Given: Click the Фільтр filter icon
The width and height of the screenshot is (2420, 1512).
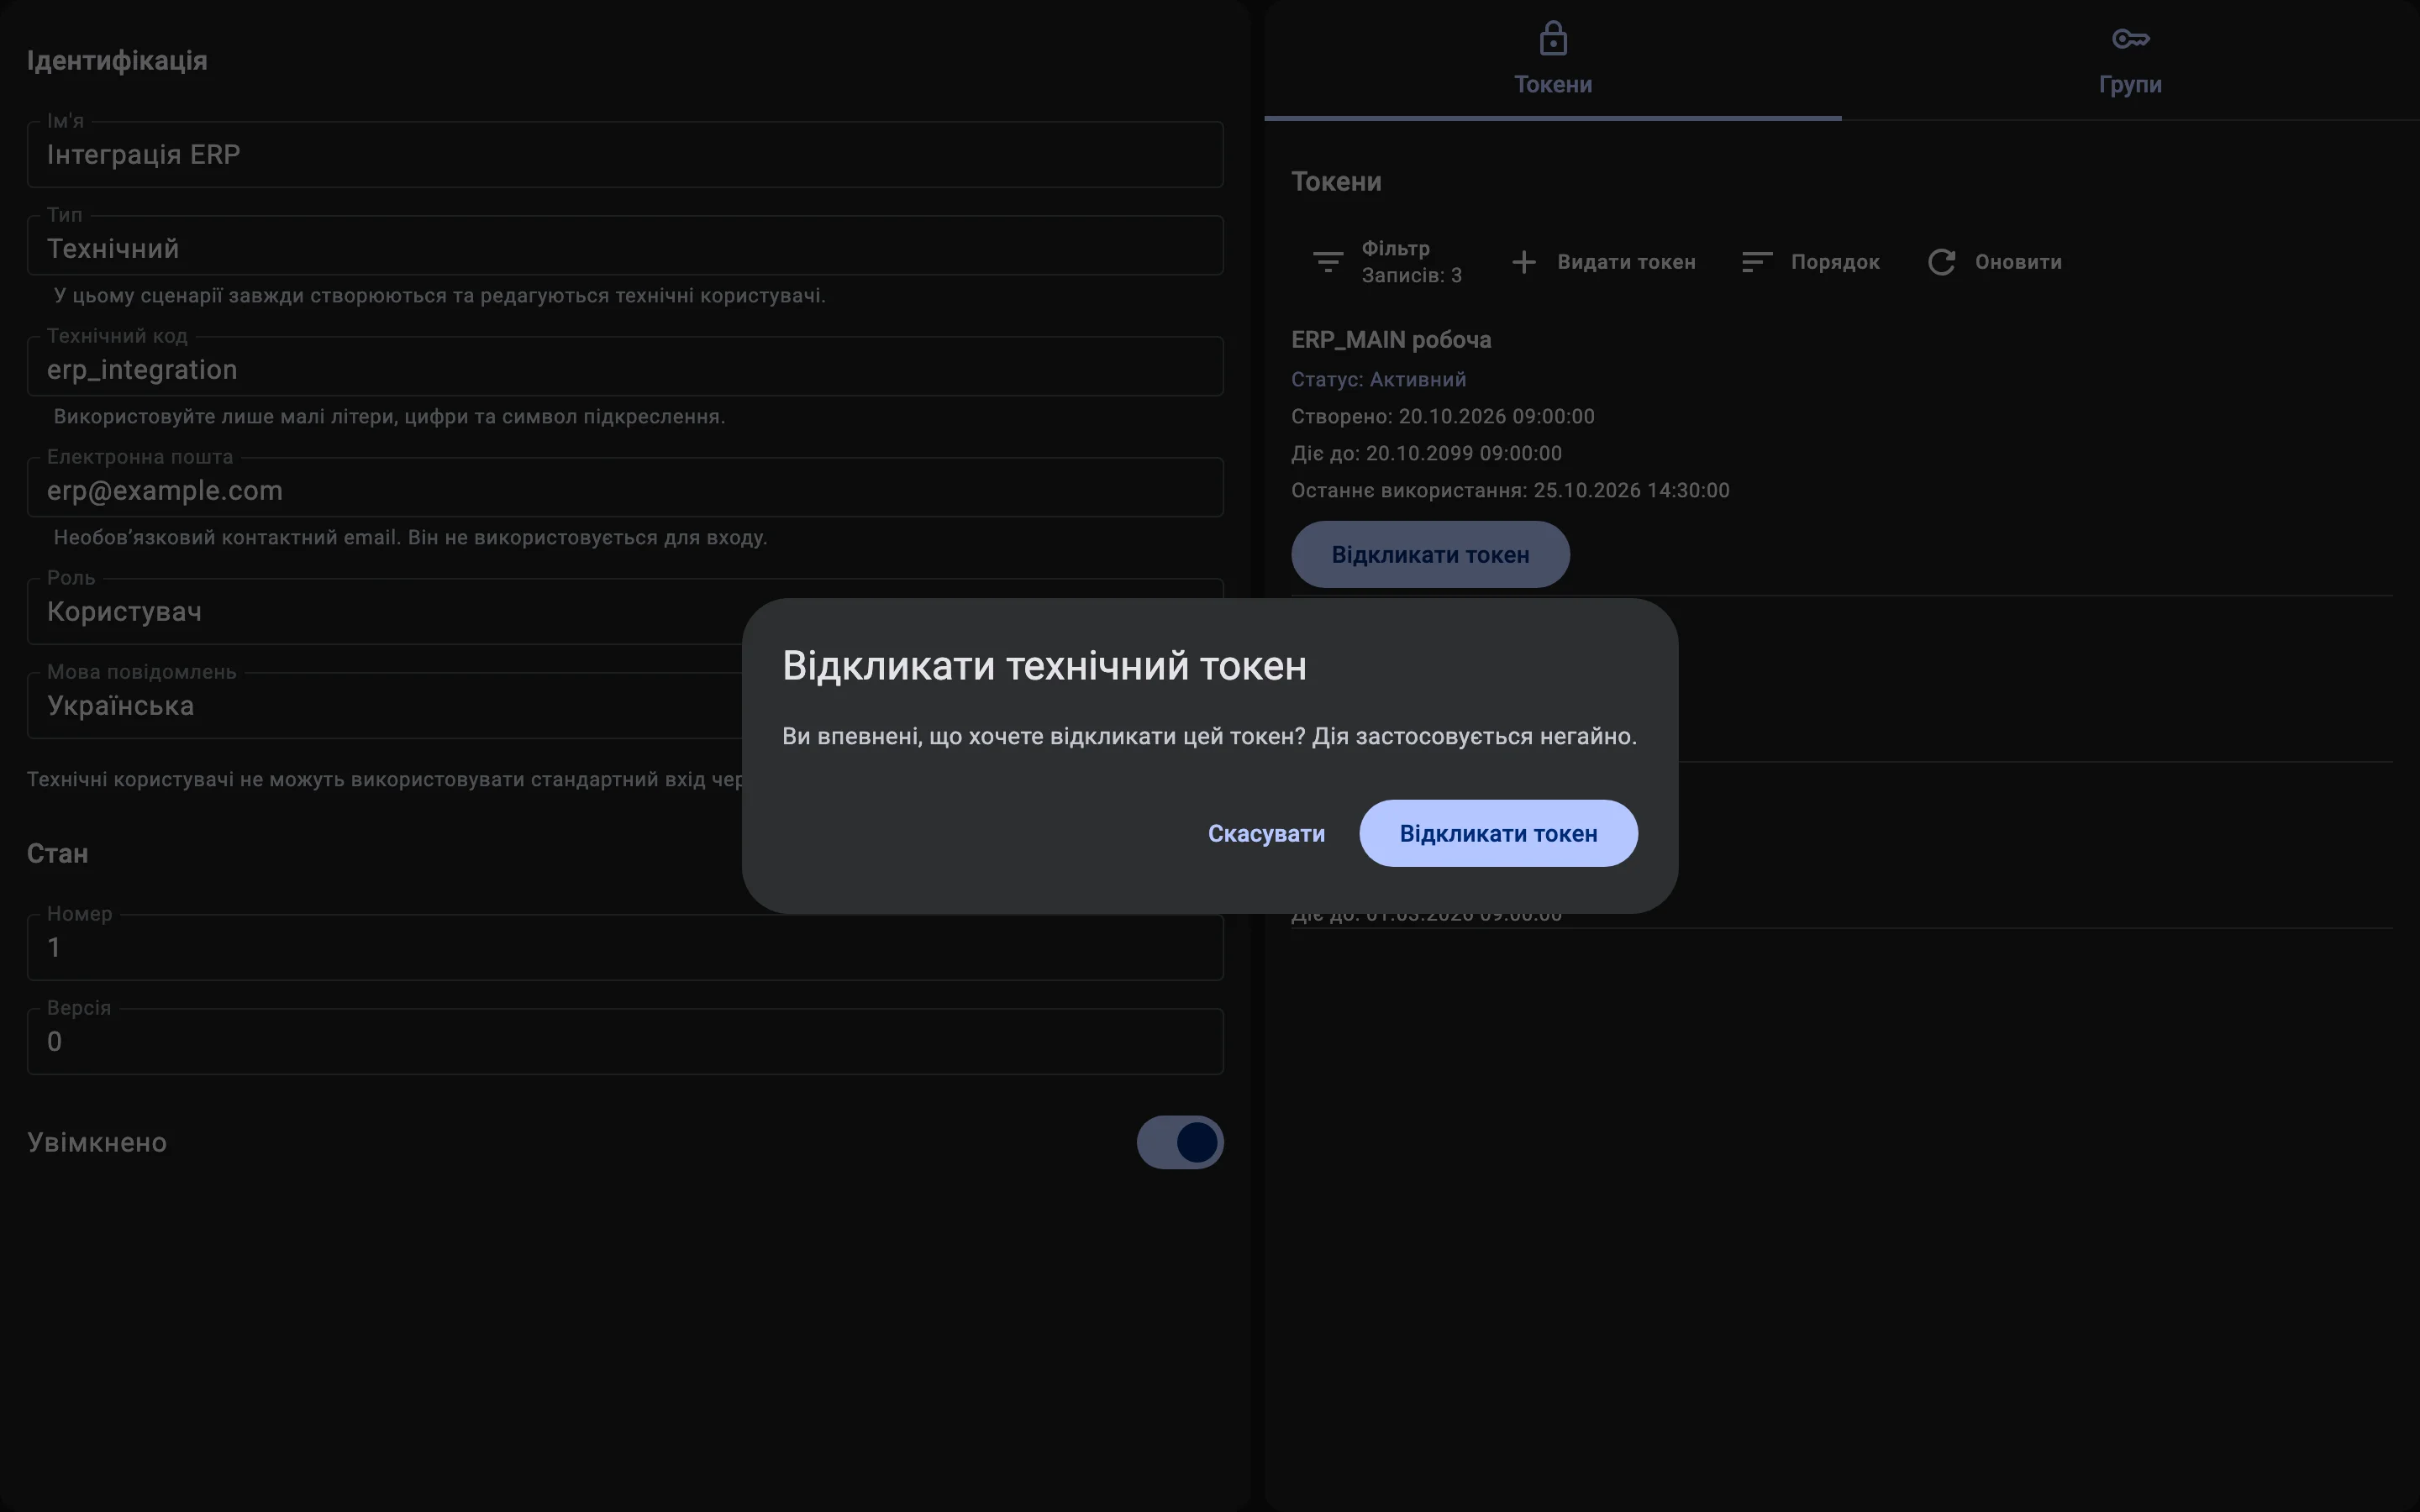Looking at the screenshot, I should [1327, 262].
